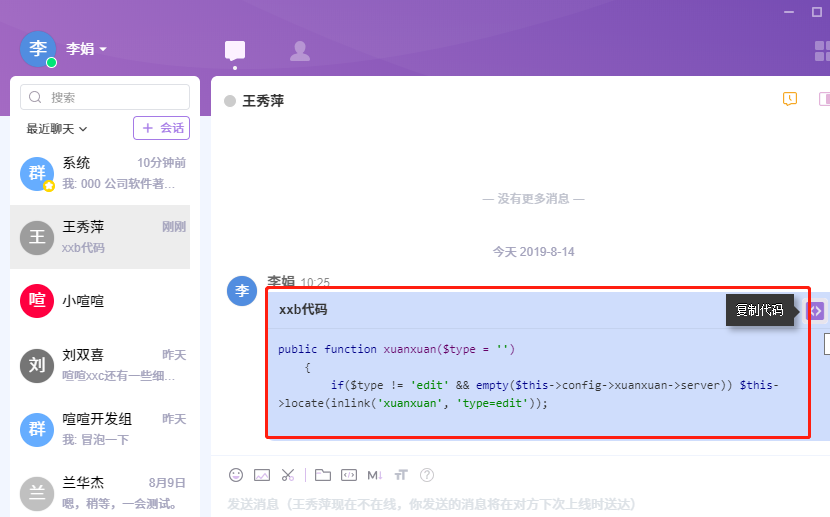Toggle the chat sidebar panel
The width and height of the screenshot is (830, 517).
[x=824, y=99]
